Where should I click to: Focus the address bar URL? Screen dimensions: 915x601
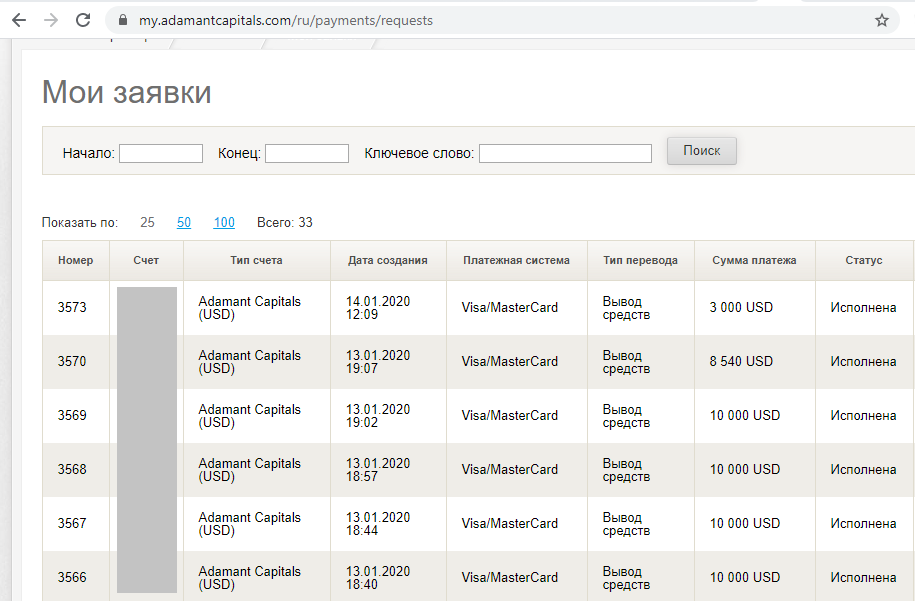286,21
